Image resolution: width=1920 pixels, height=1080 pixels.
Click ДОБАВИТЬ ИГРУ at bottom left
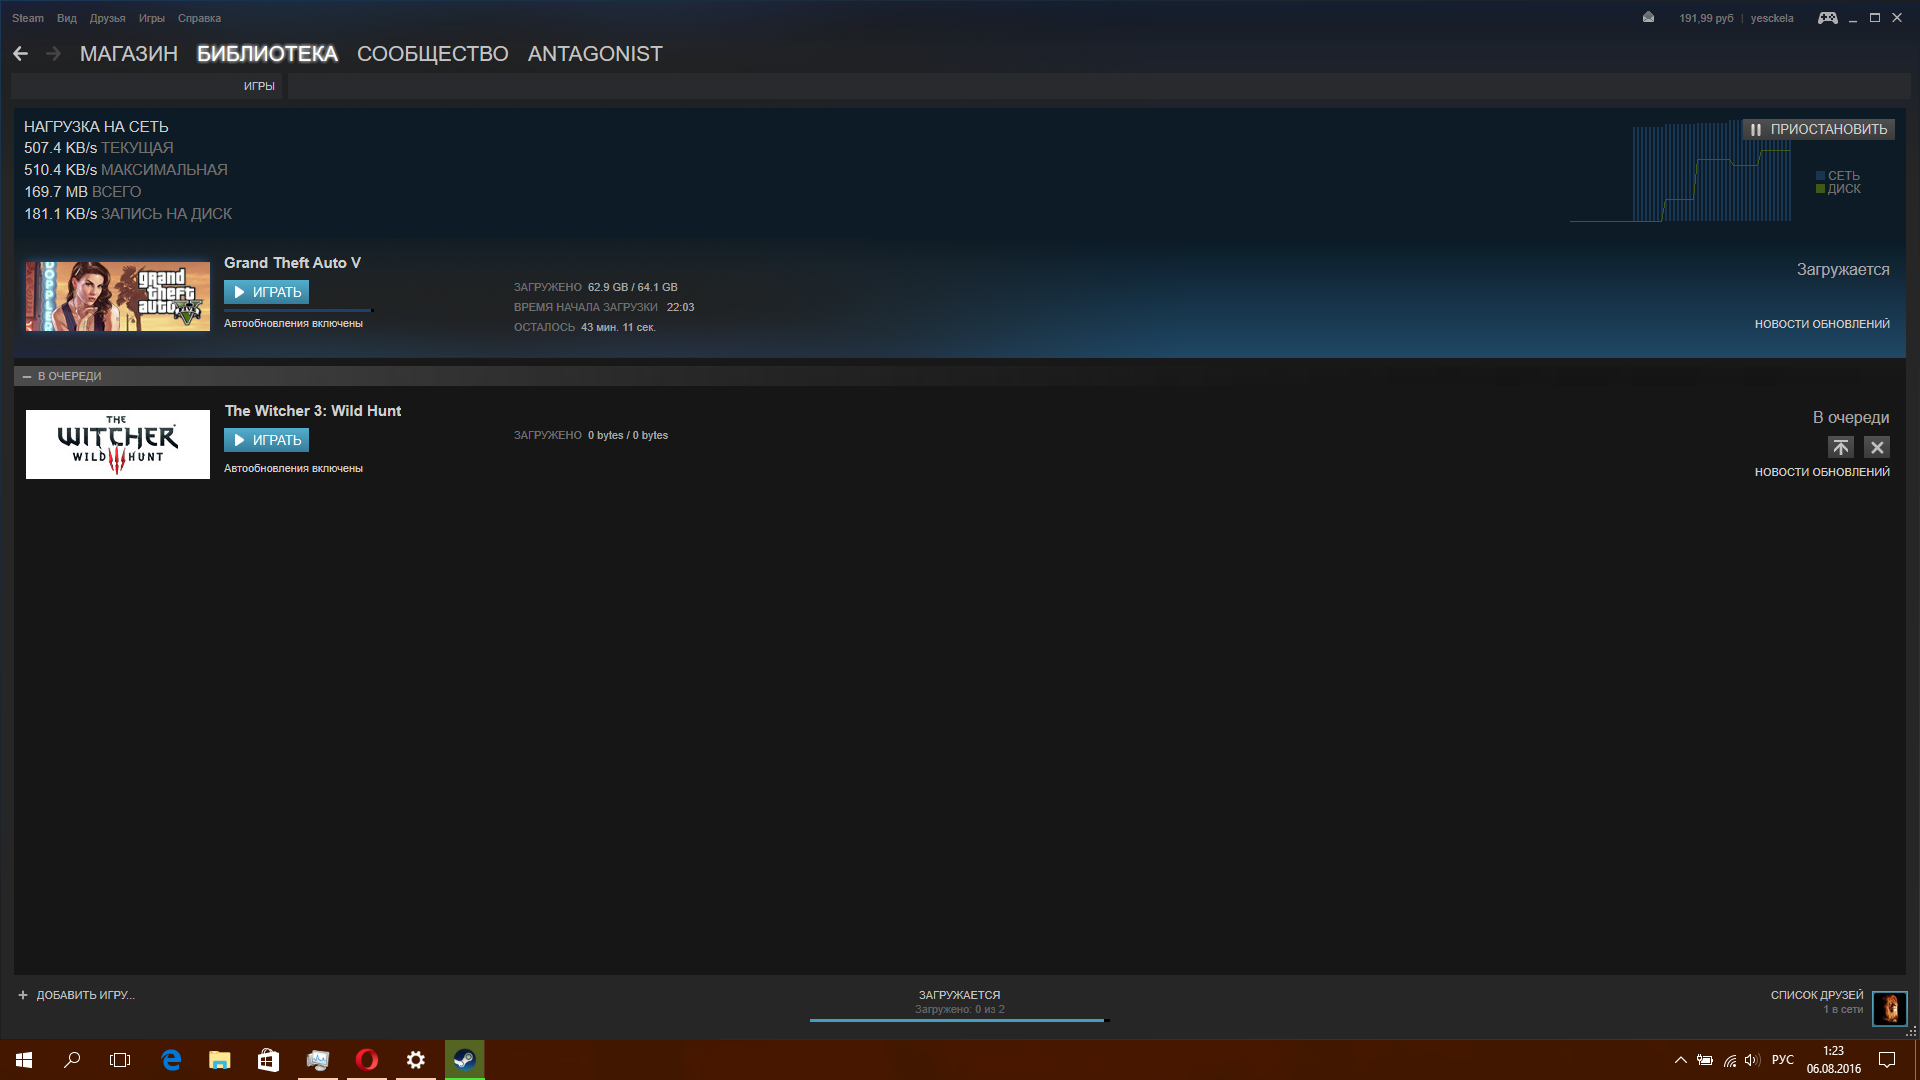76,995
